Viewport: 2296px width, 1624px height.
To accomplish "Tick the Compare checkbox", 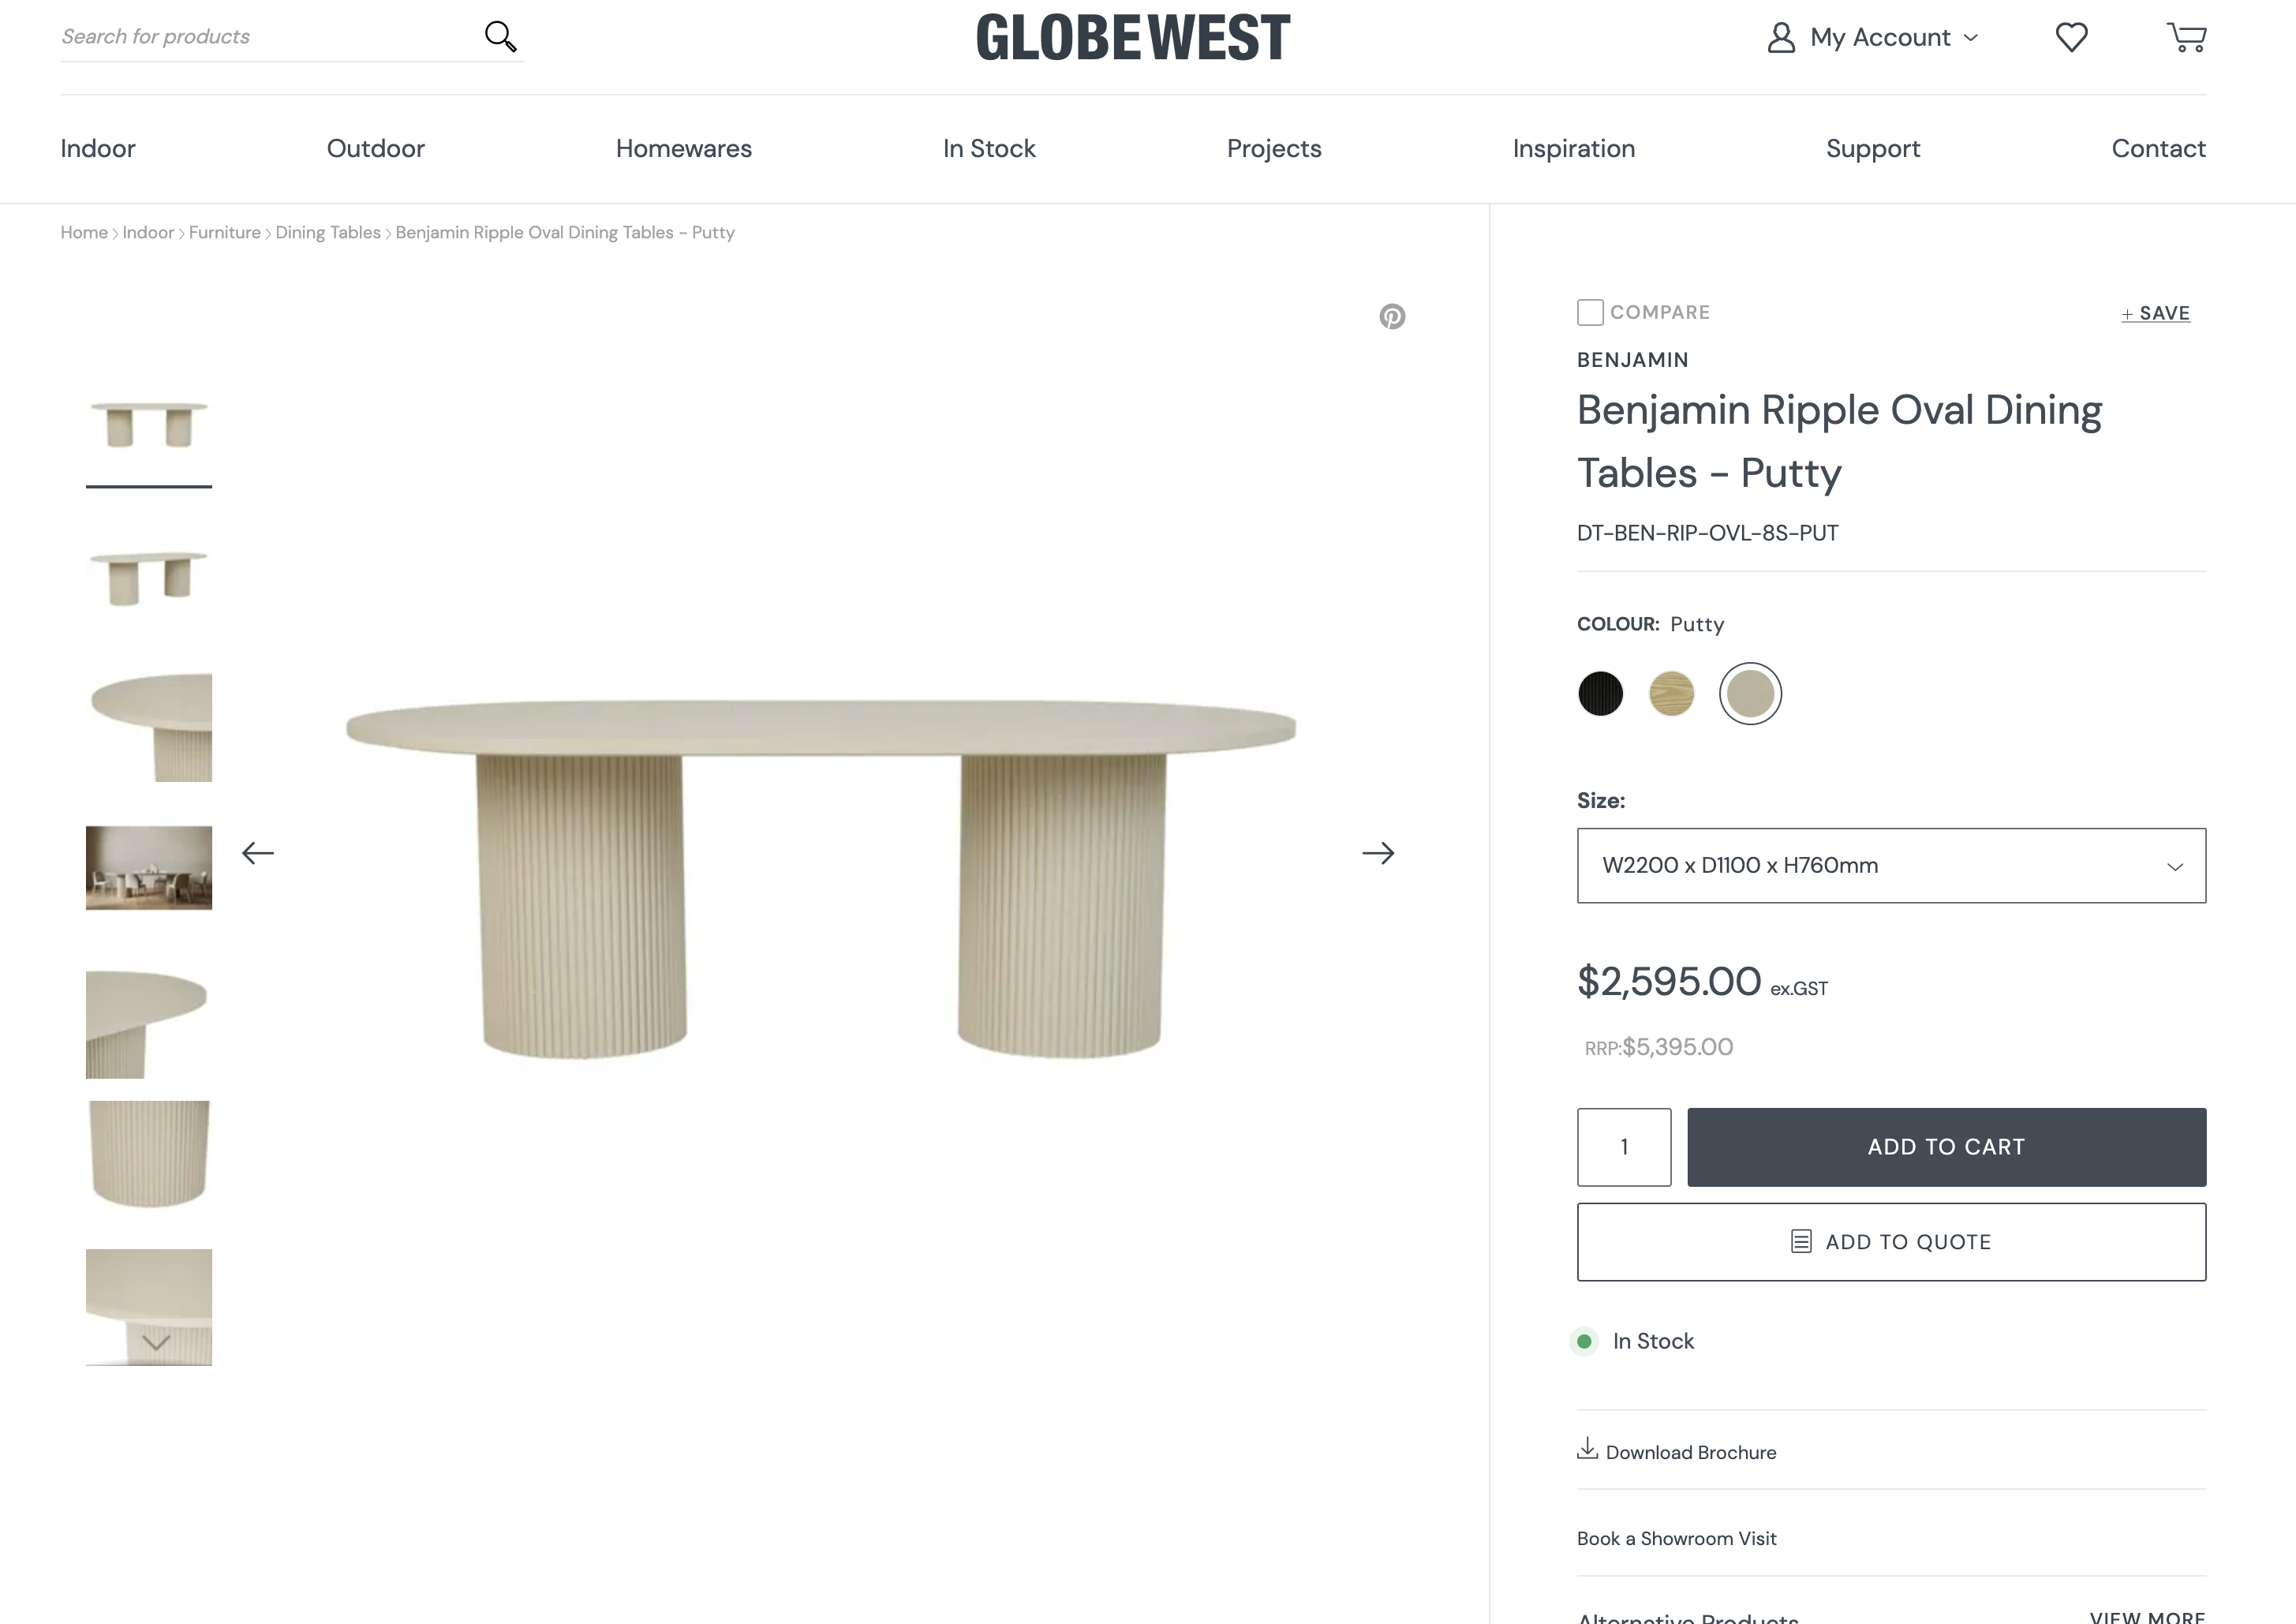I will 1590,313.
